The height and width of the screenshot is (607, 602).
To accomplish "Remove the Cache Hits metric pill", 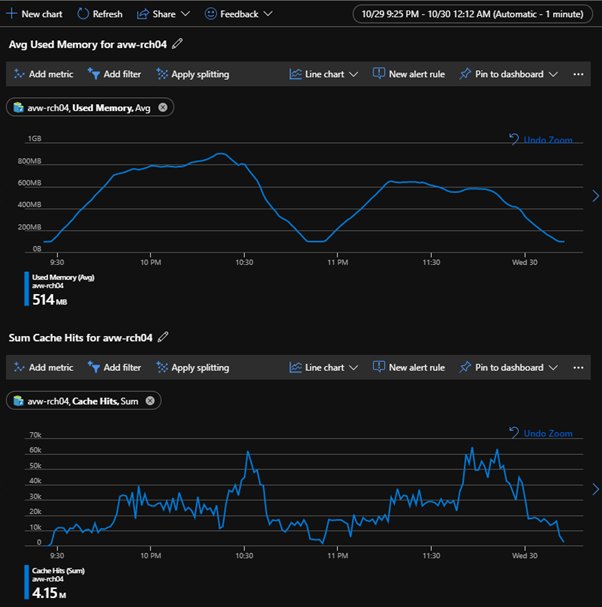I will pyautogui.click(x=150, y=400).
